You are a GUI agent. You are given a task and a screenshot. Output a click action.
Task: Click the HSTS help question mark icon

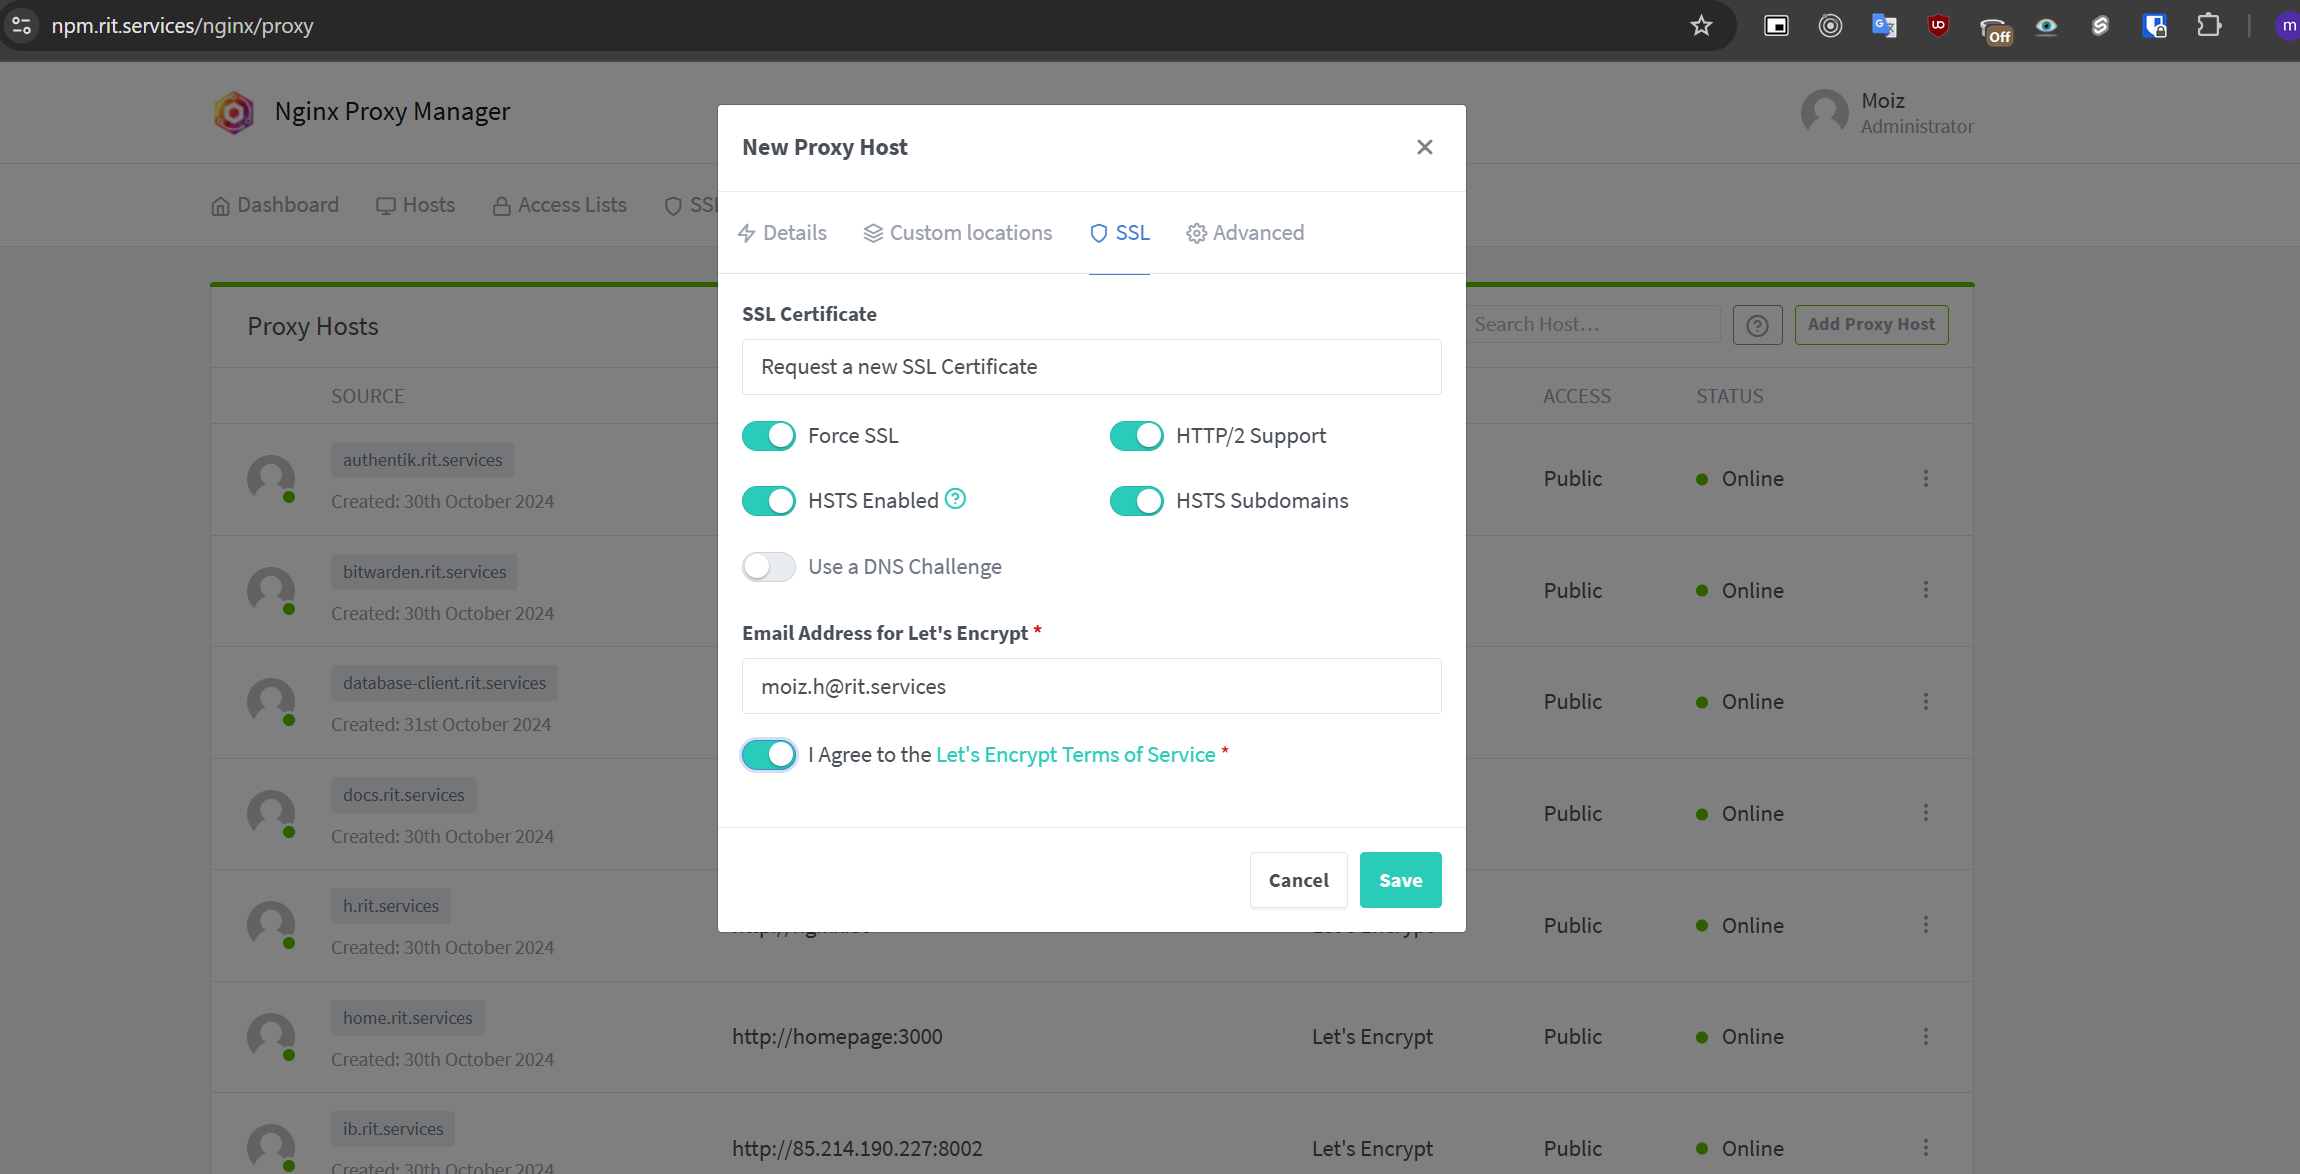[x=955, y=499]
